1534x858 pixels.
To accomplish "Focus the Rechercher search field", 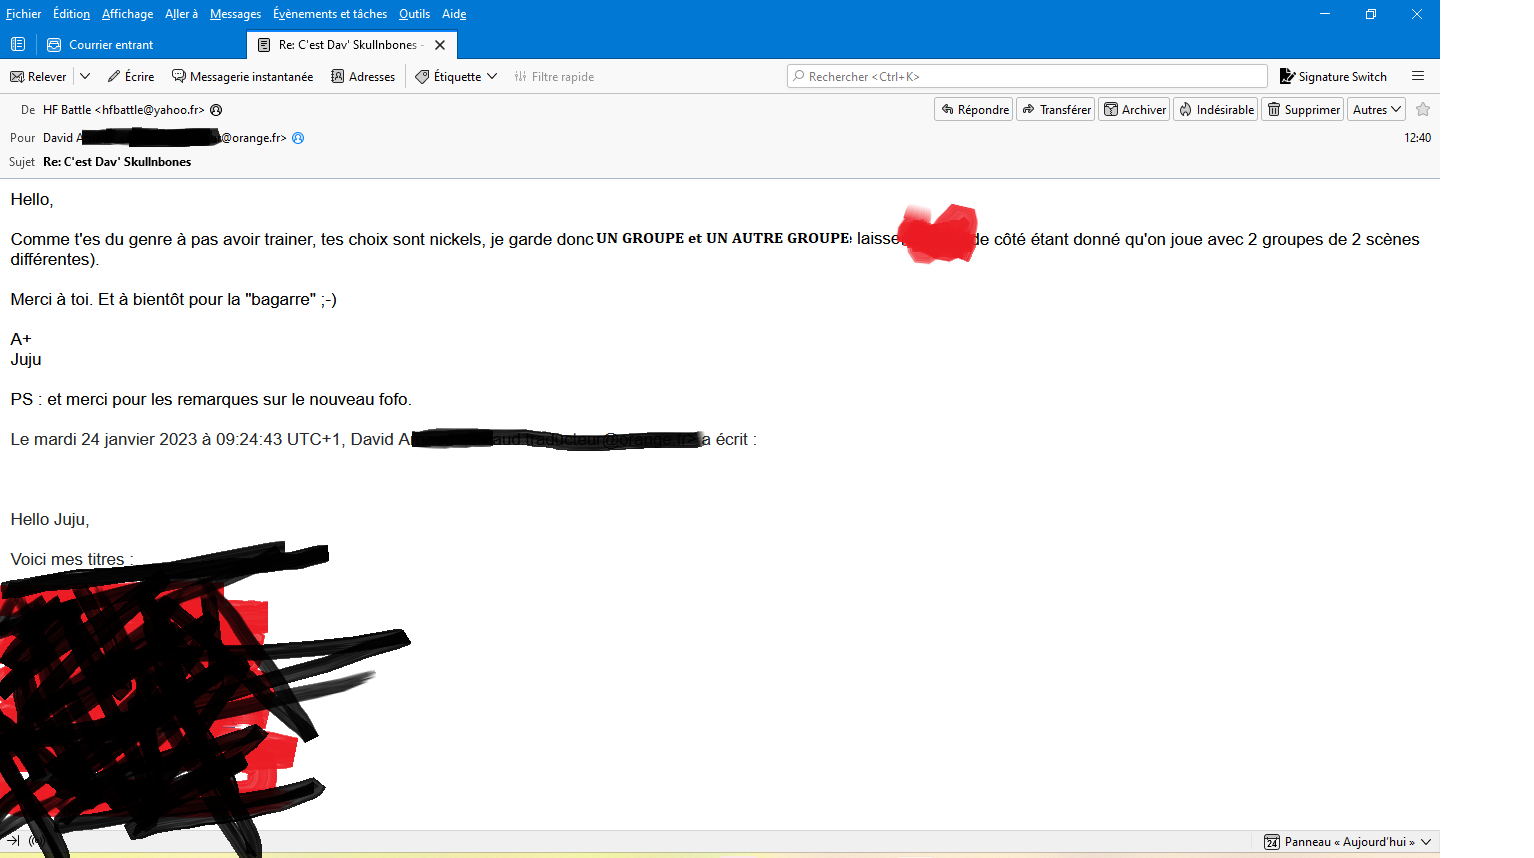I will (x=1027, y=77).
